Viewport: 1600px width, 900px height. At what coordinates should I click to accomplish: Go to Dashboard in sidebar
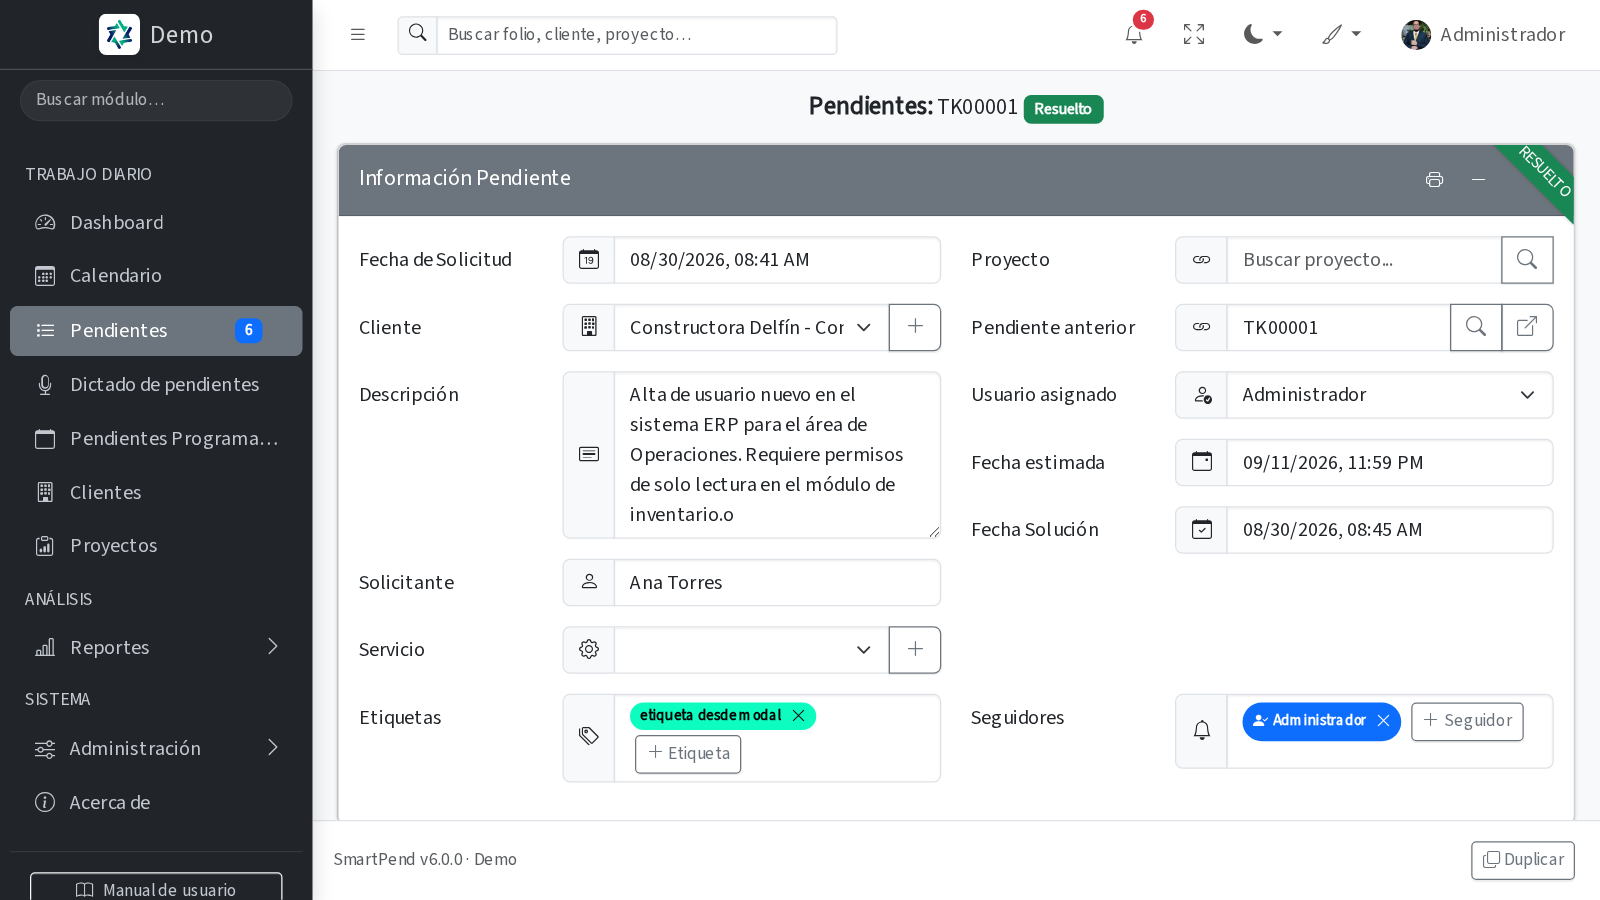tap(156, 223)
